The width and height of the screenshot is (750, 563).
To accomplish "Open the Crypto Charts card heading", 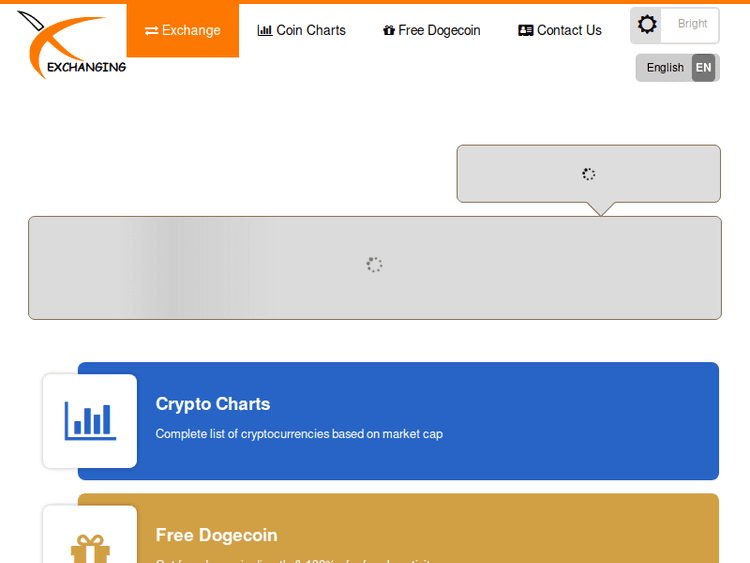I will 213,404.
